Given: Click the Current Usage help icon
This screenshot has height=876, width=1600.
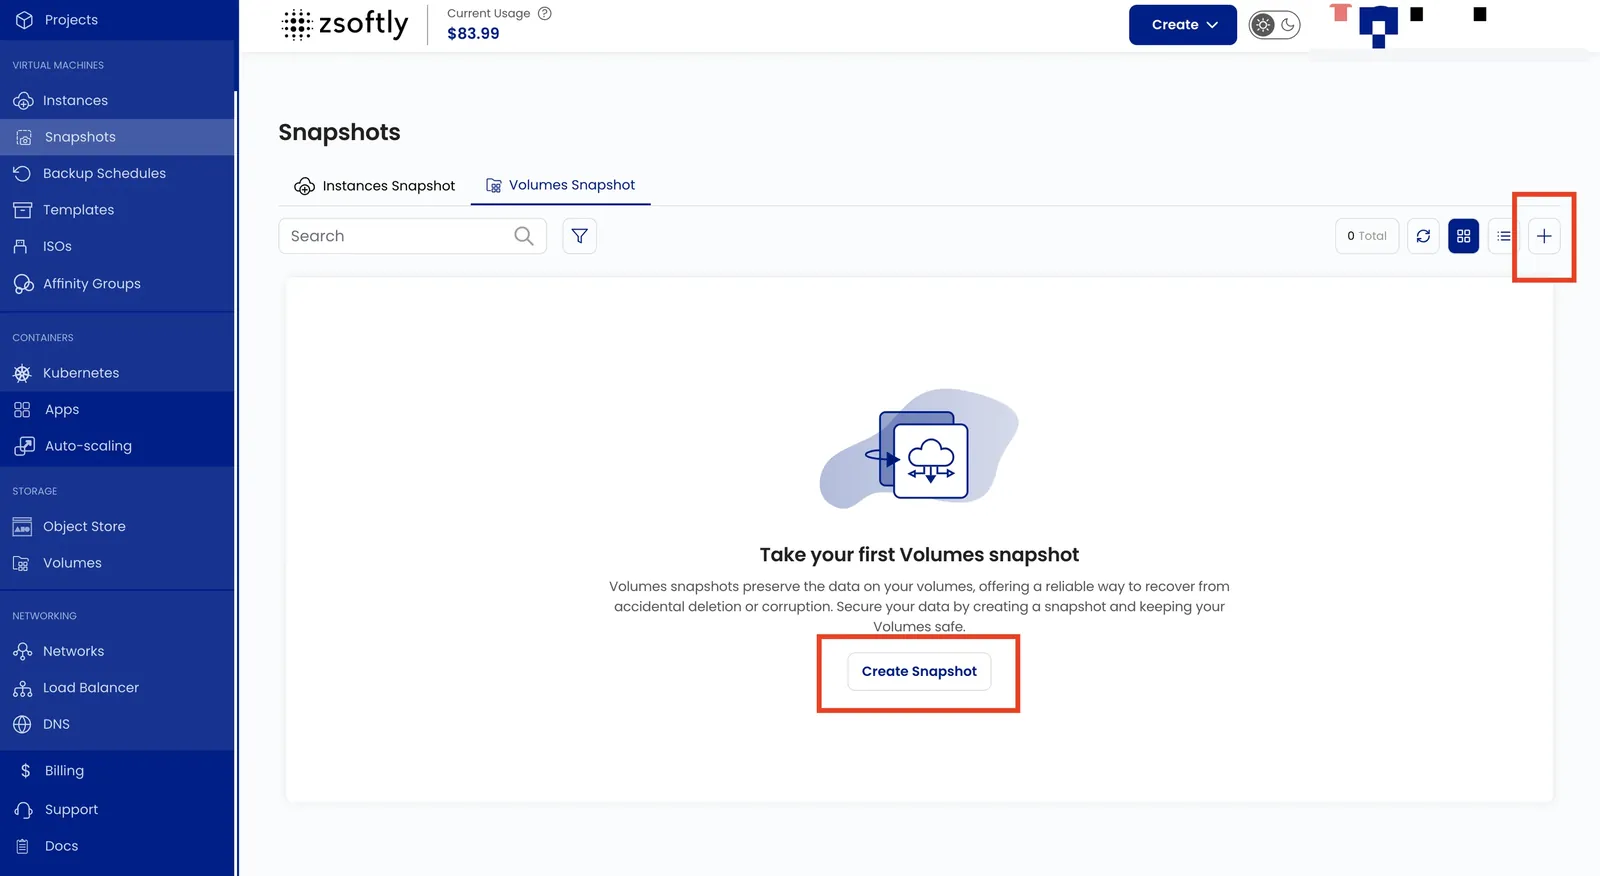Looking at the screenshot, I should click(x=545, y=13).
